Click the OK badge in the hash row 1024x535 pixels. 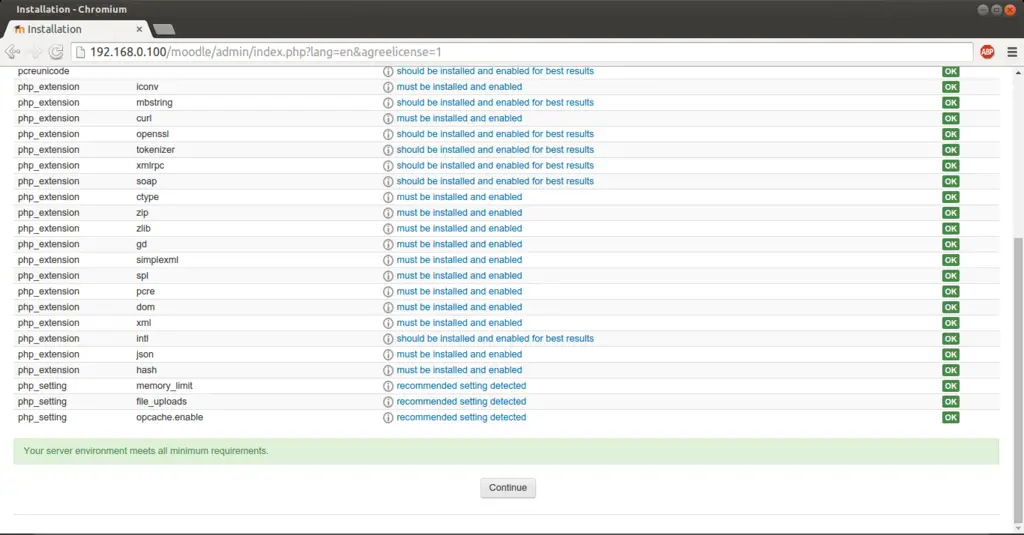(951, 370)
